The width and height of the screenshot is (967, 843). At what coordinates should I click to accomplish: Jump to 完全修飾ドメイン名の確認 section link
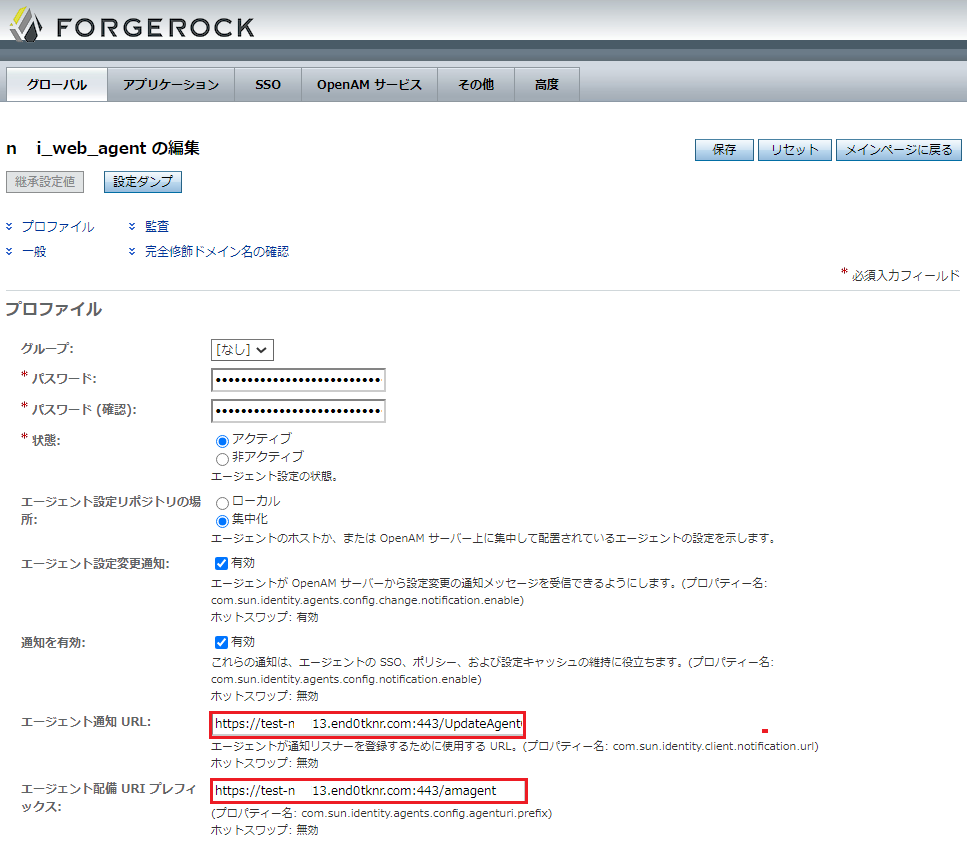[x=216, y=251]
